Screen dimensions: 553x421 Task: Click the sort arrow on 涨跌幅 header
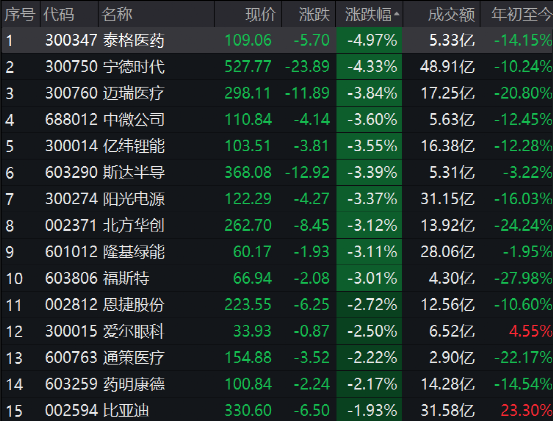pyautogui.click(x=396, y=14)
